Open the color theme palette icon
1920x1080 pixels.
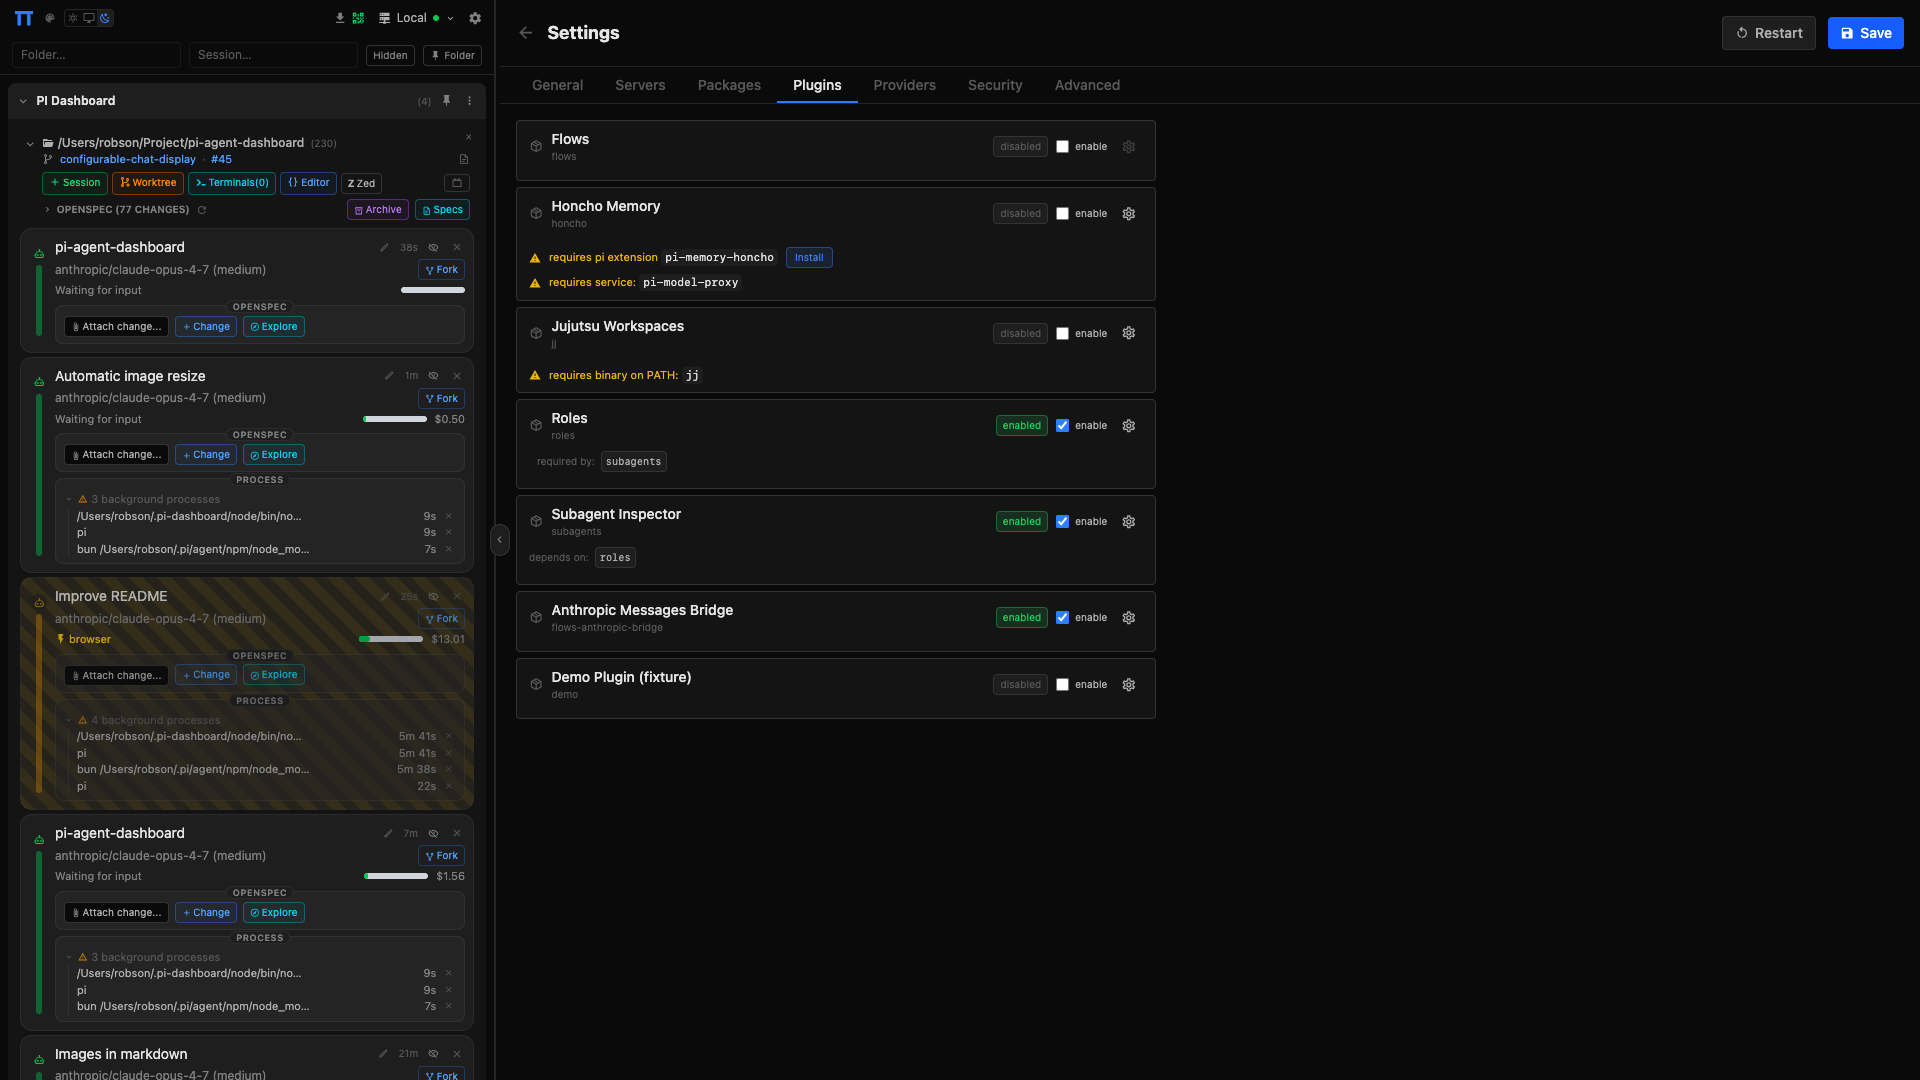coord(50,18)
